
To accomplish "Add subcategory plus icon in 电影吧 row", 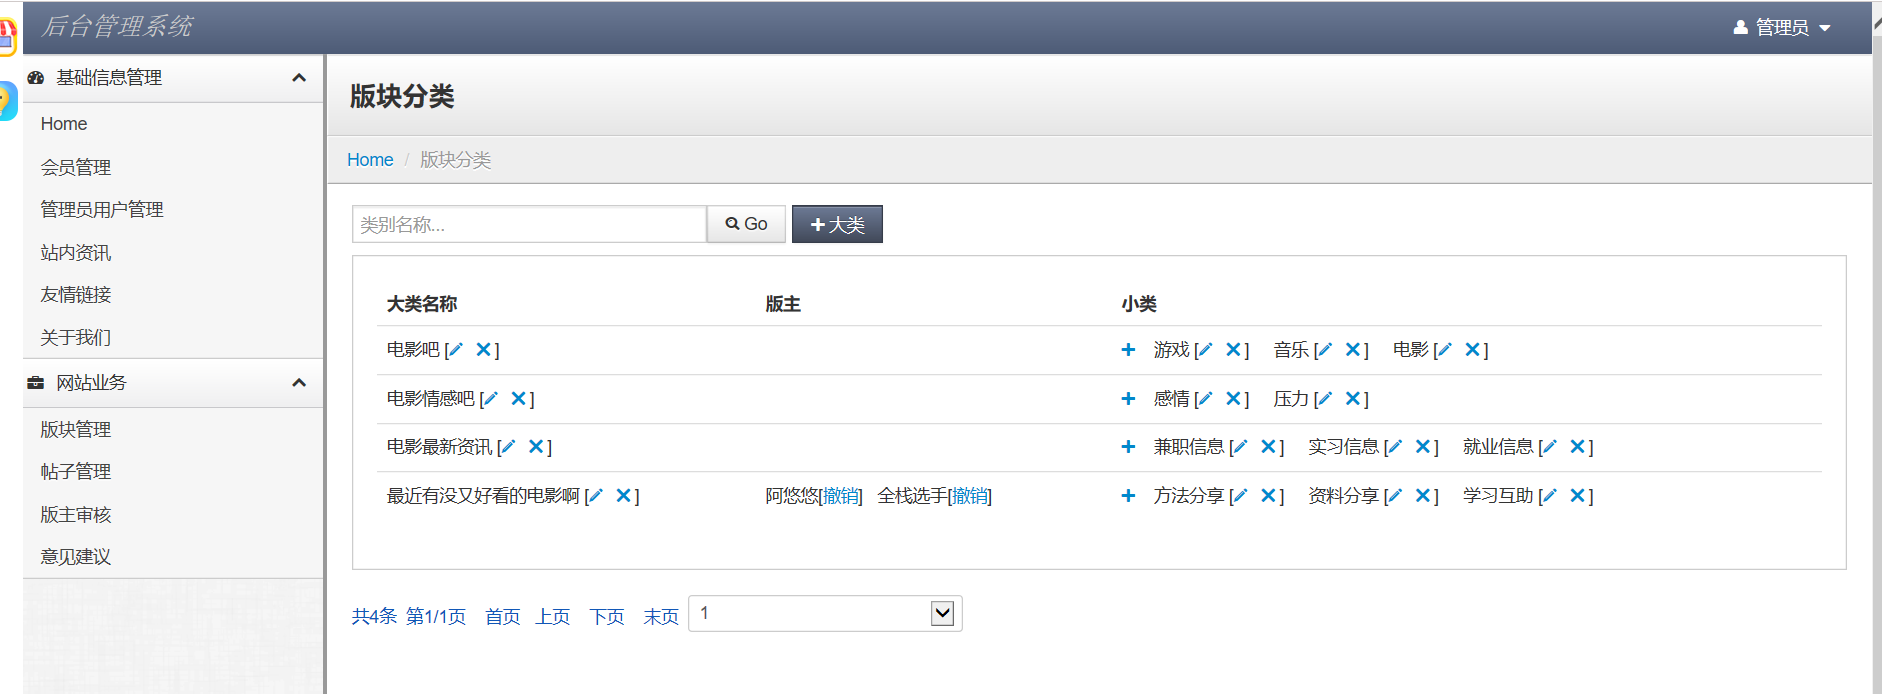I will 1128,350.
